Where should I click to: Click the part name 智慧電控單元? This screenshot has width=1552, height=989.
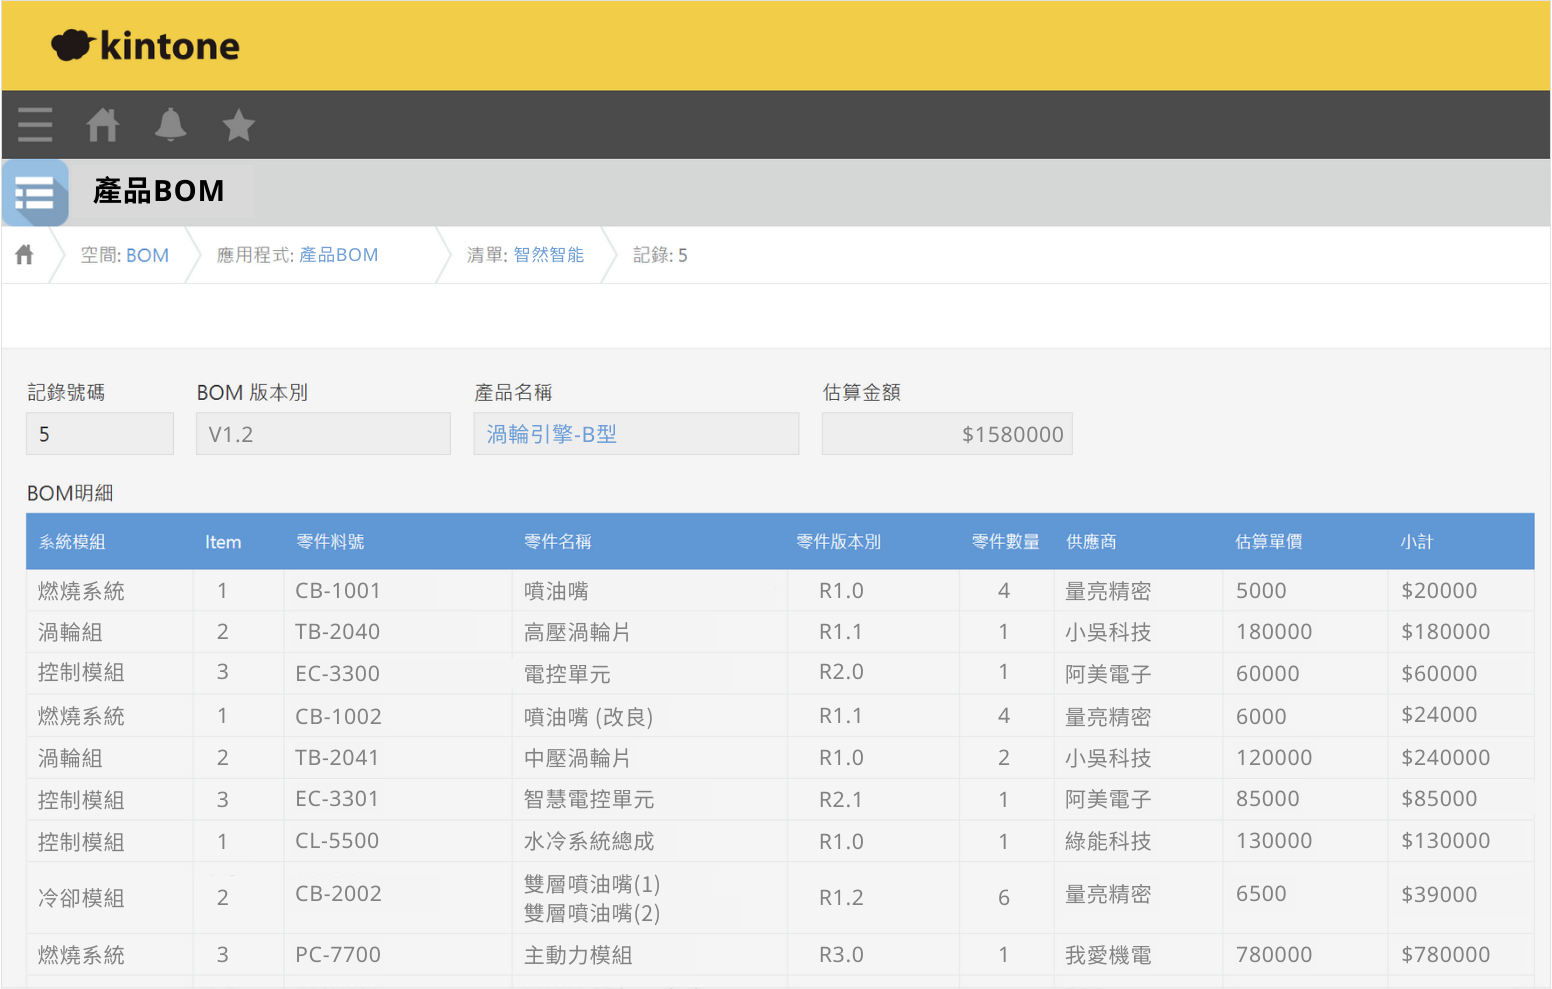tap(589, 799)
